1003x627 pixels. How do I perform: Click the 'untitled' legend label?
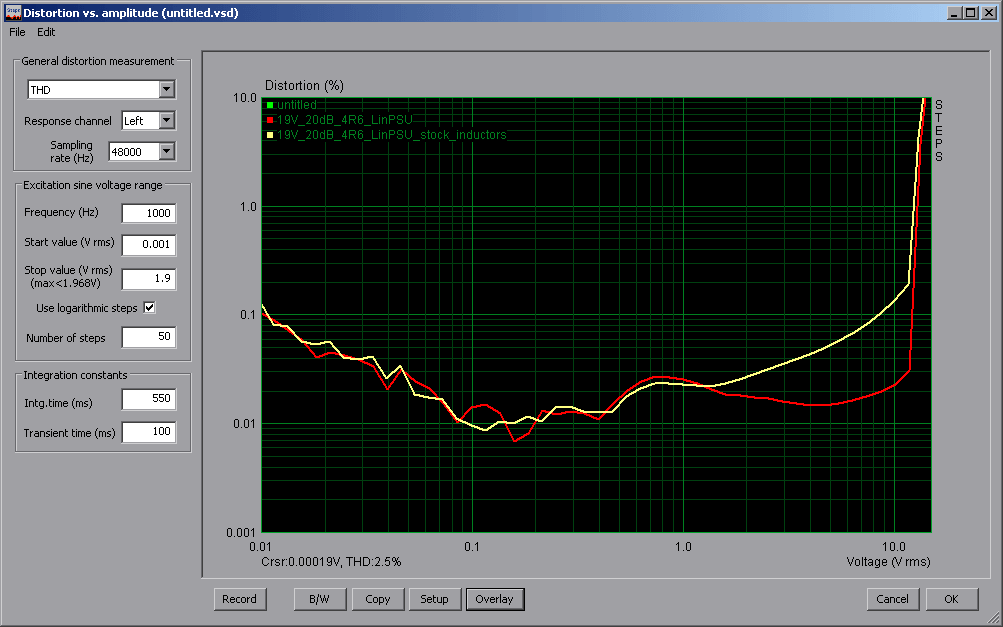pos(297,105)
